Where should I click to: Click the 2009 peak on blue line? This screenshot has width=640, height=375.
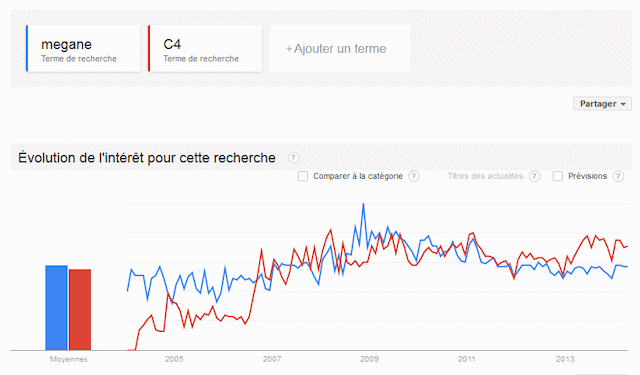[363, 204]
